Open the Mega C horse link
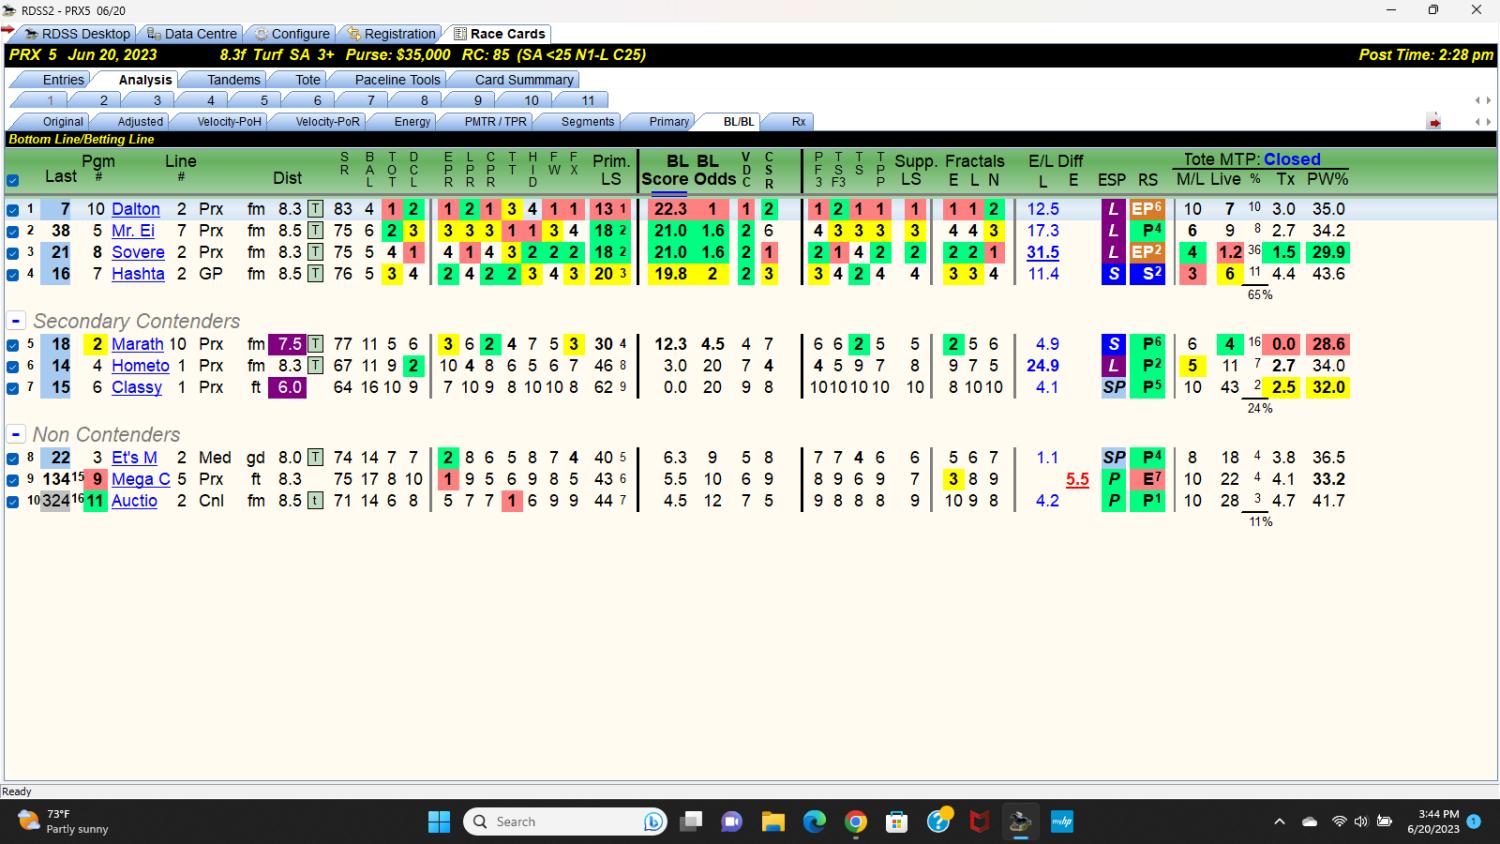Screen dimensions: 1500x844 click(x=141, y=479)
